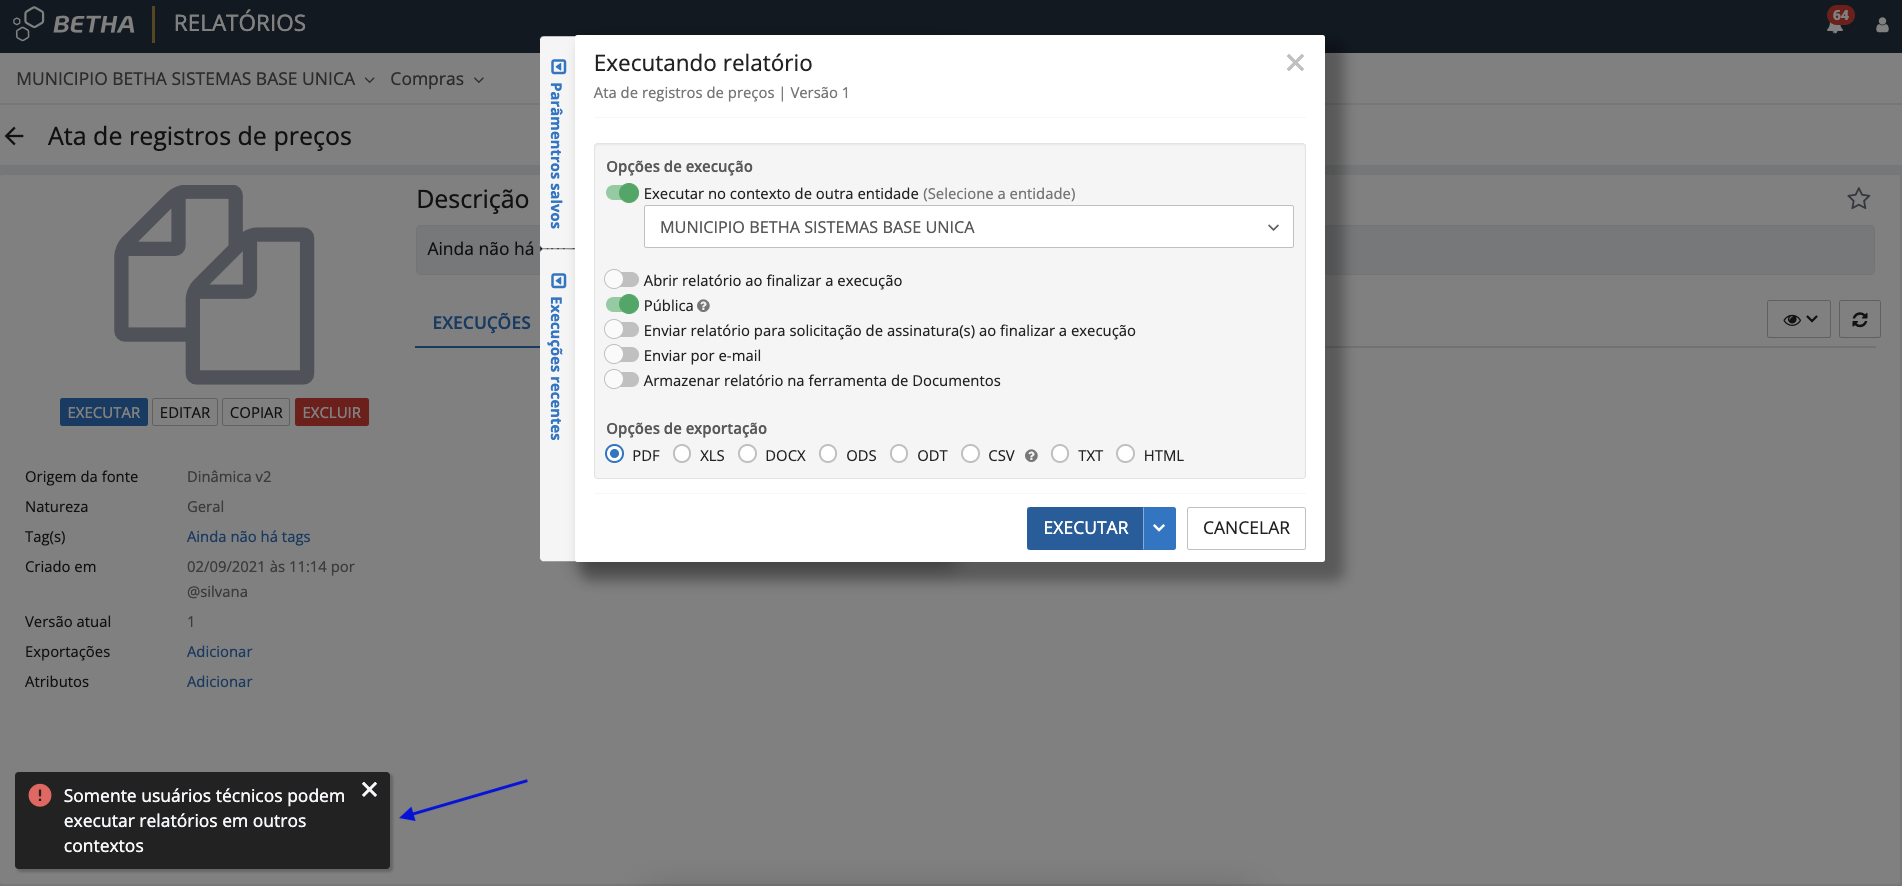Enable Abrir relatório ao finalizar a execução

(x=622, y=280)
